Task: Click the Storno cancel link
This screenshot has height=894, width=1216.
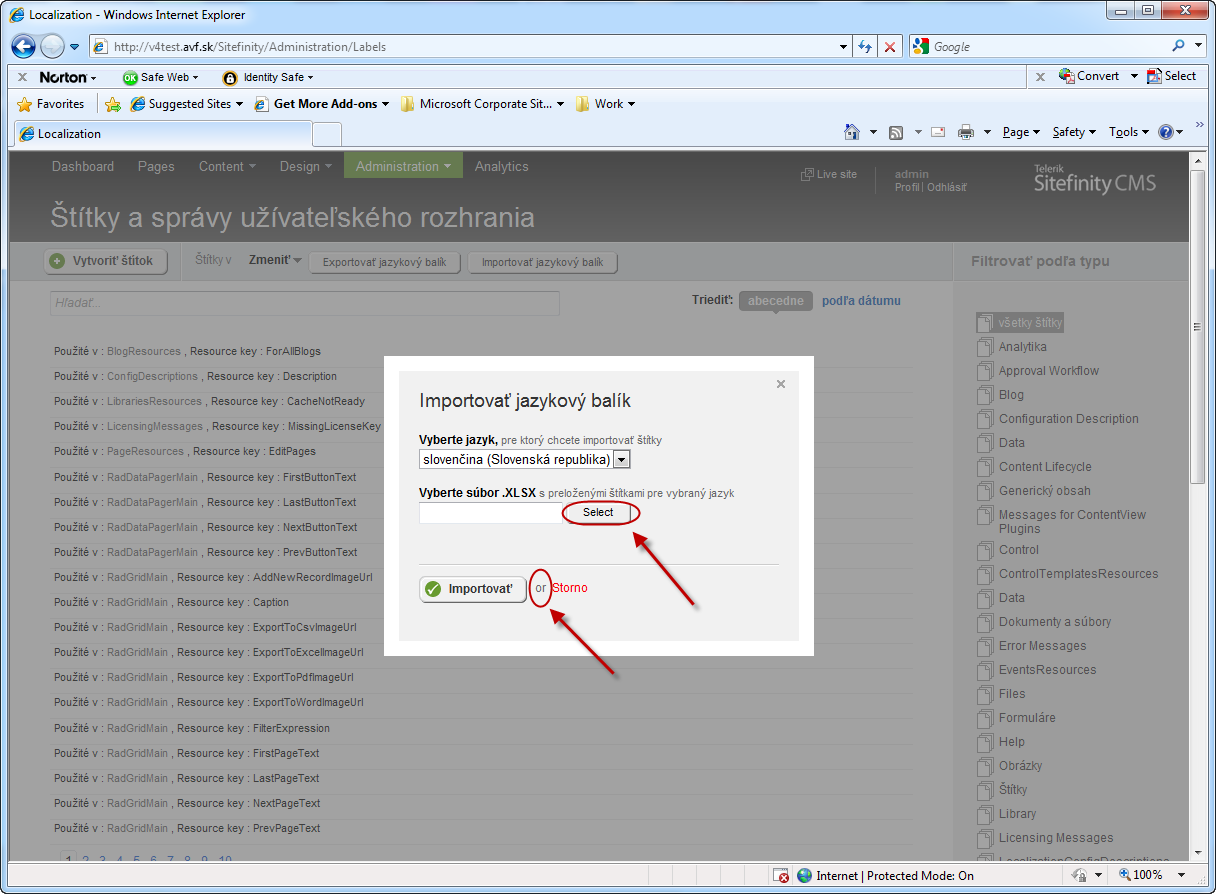Action: pos(570,588)
